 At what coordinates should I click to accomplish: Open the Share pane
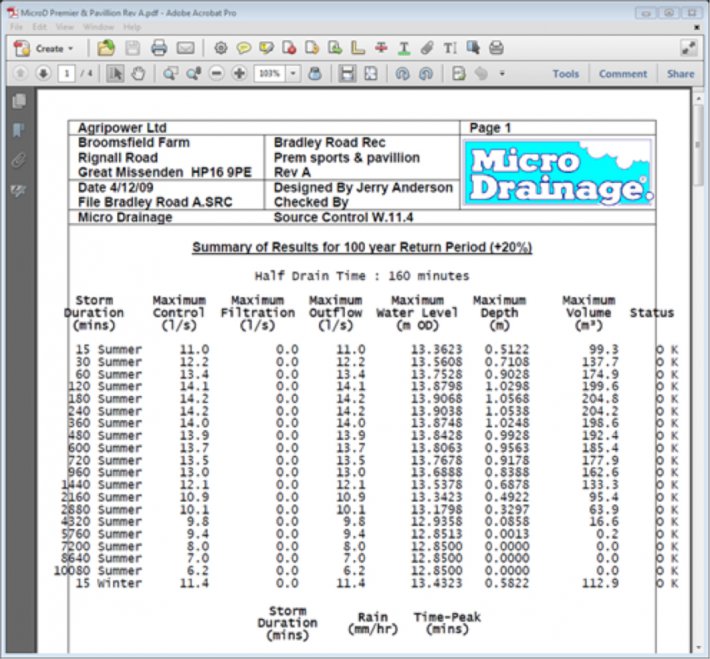(x=680, y=73)
